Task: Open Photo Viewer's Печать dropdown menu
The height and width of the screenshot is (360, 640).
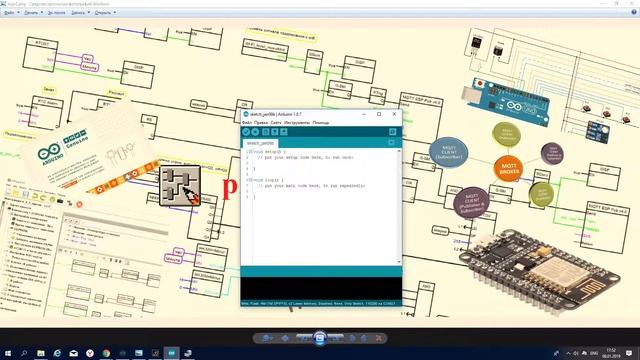Action: click(33, 13)
